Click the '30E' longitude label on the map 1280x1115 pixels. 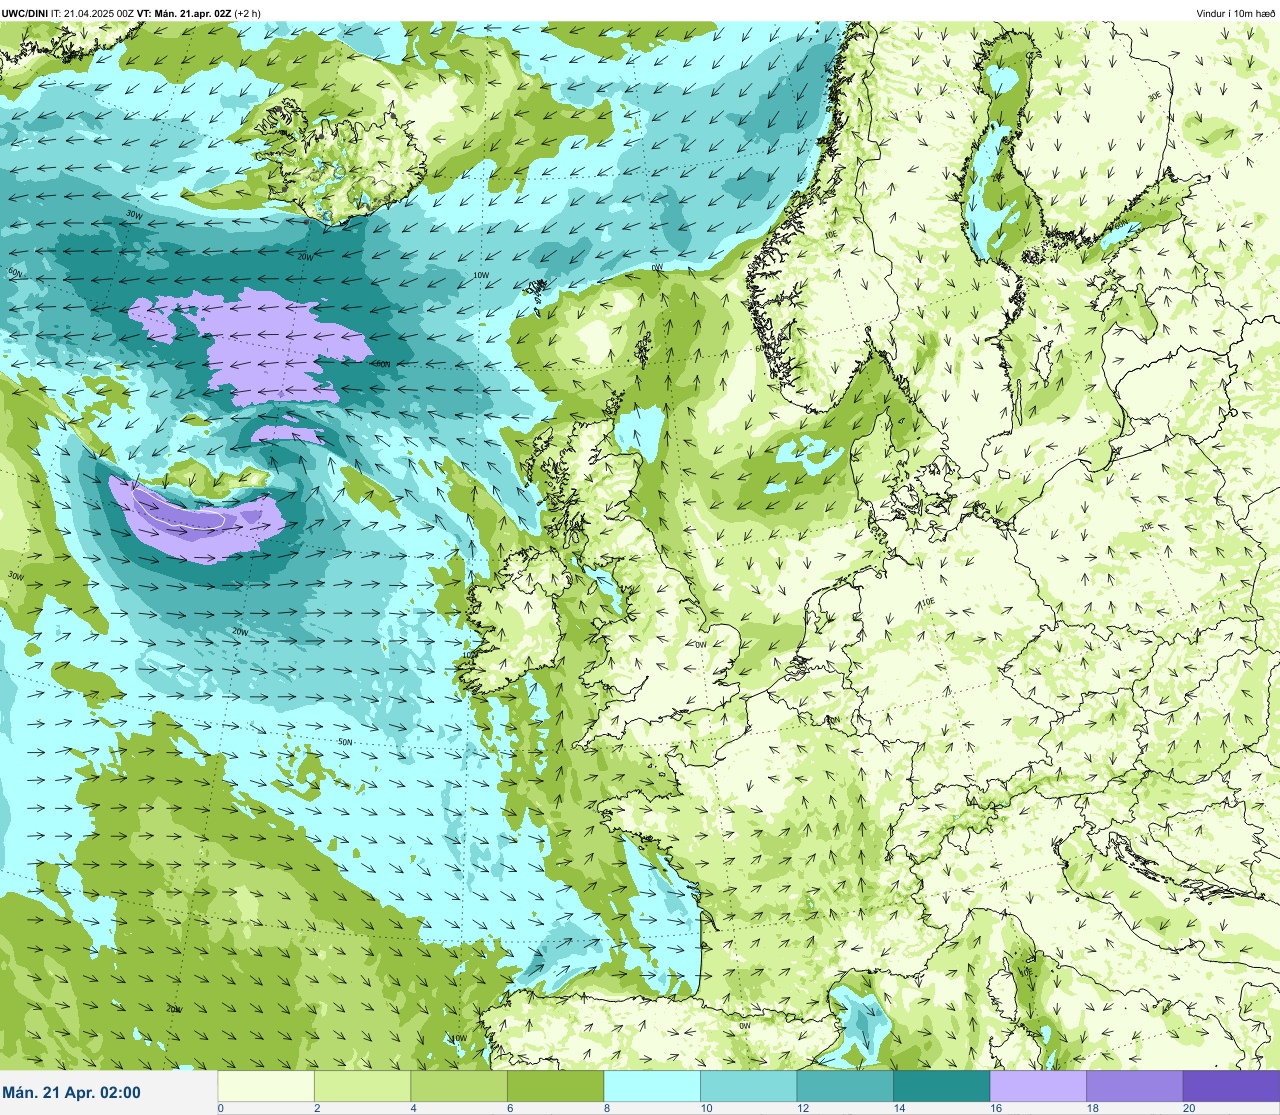(x=1155, y=96)
